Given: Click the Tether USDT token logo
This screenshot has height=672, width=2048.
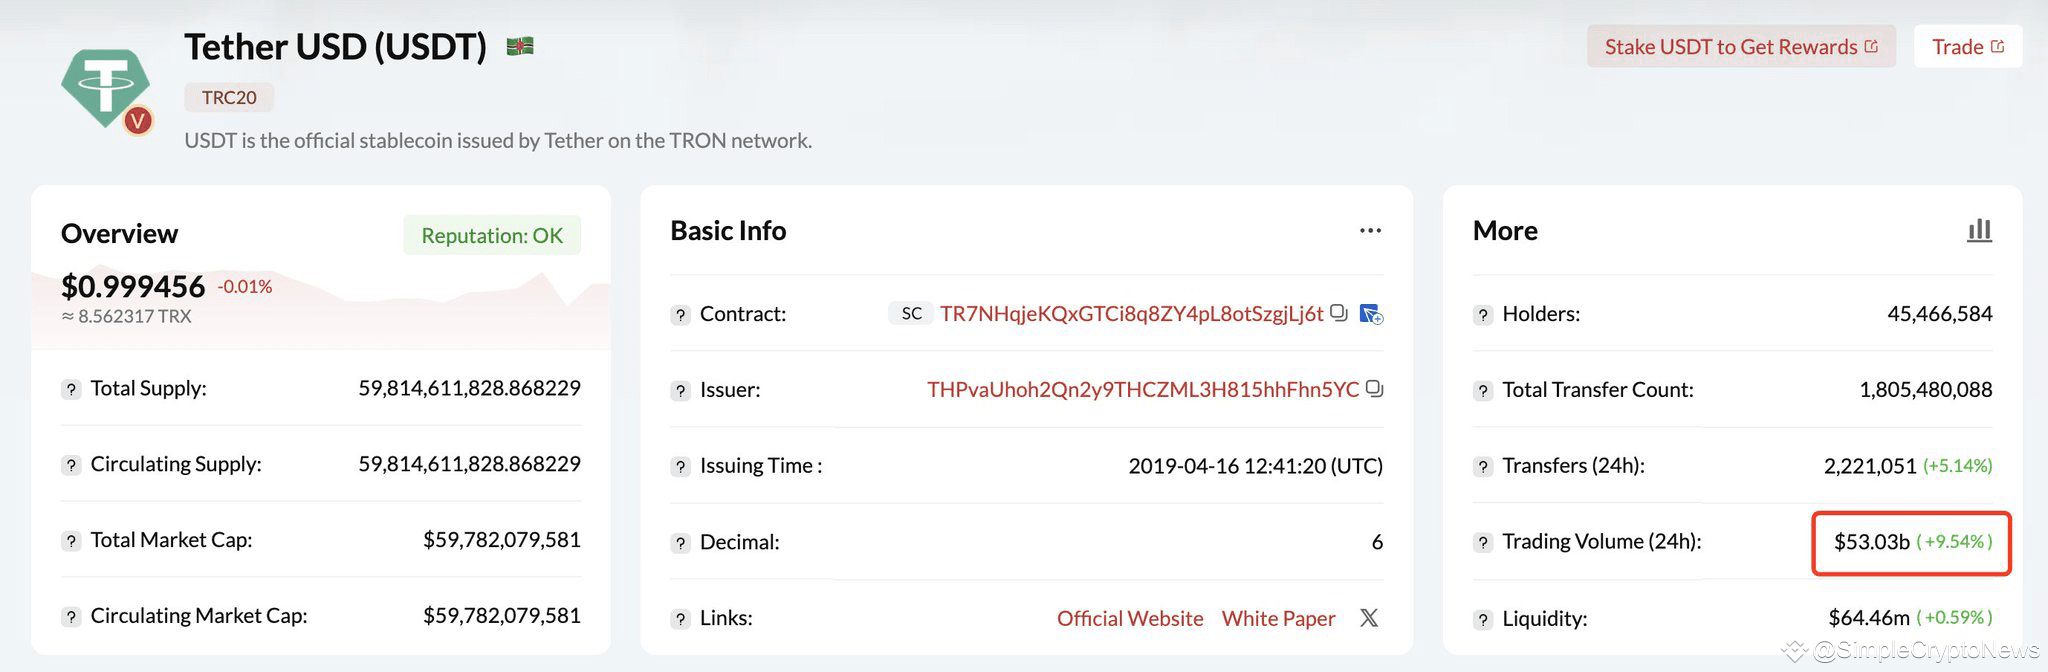Looking at the screenshot, I should 106,89.
